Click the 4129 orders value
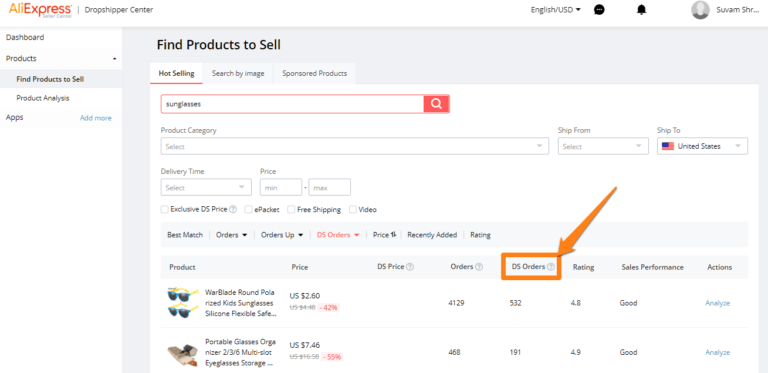 click(x=456, y=303)
